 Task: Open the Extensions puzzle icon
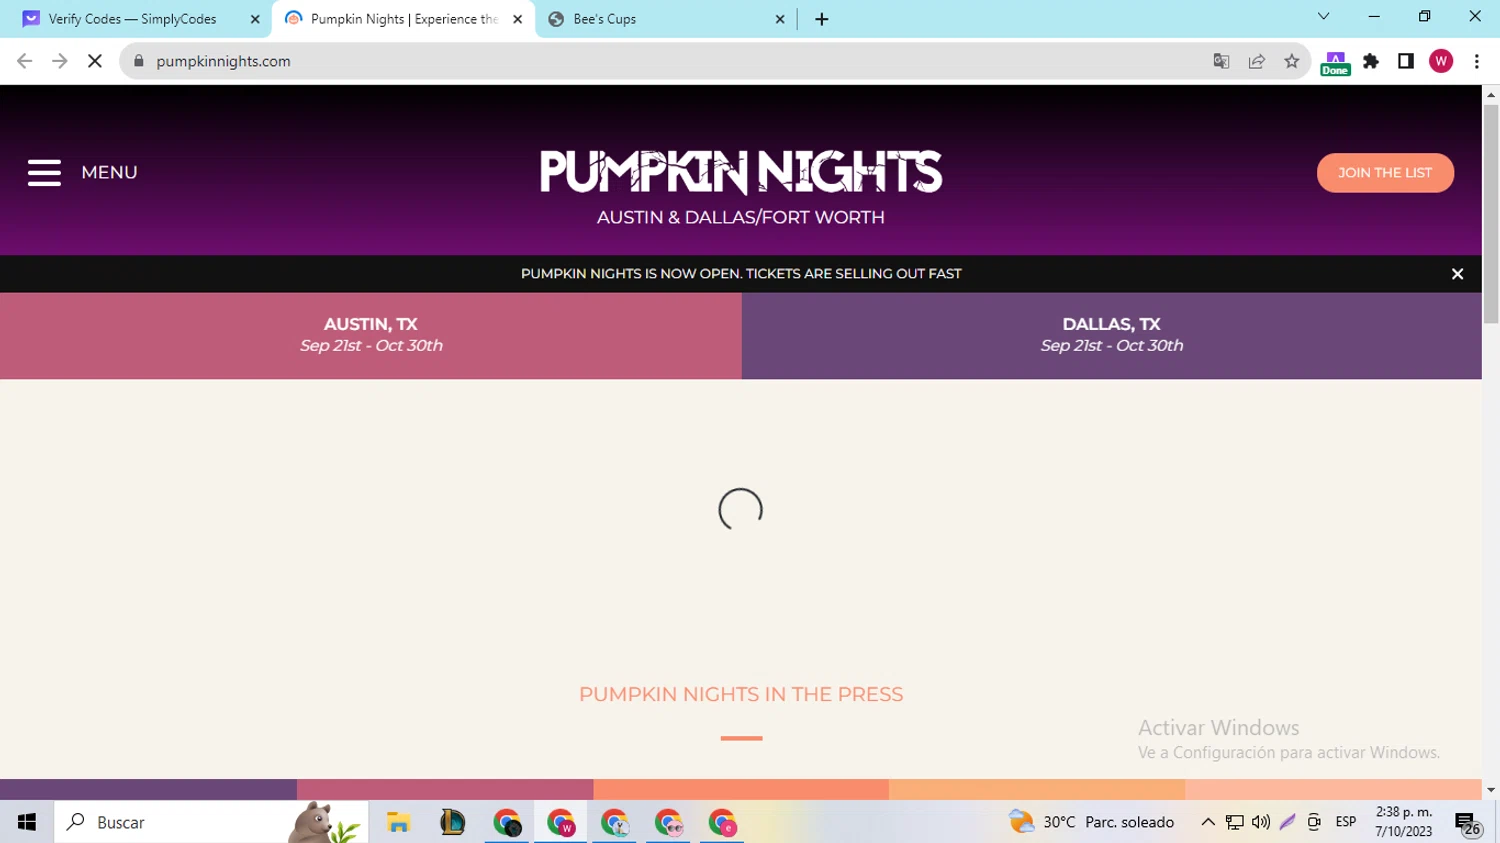(1371, 61)
